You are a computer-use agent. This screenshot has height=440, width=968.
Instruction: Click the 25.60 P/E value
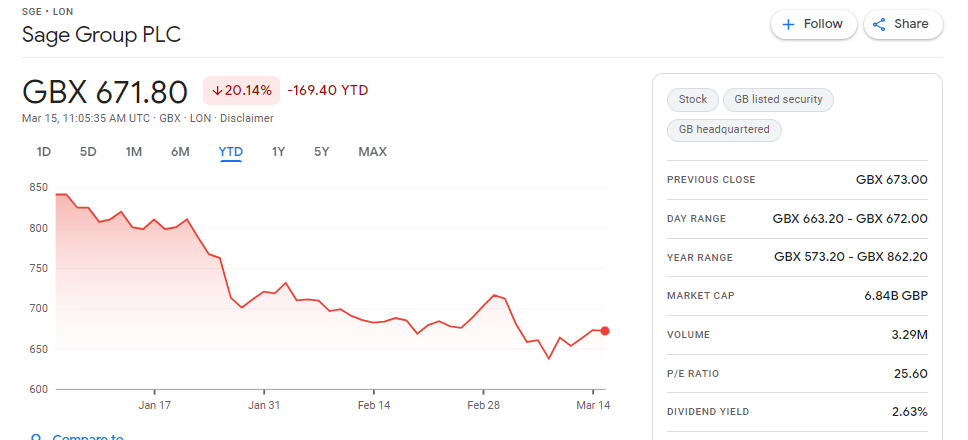[x=911, y=373]
